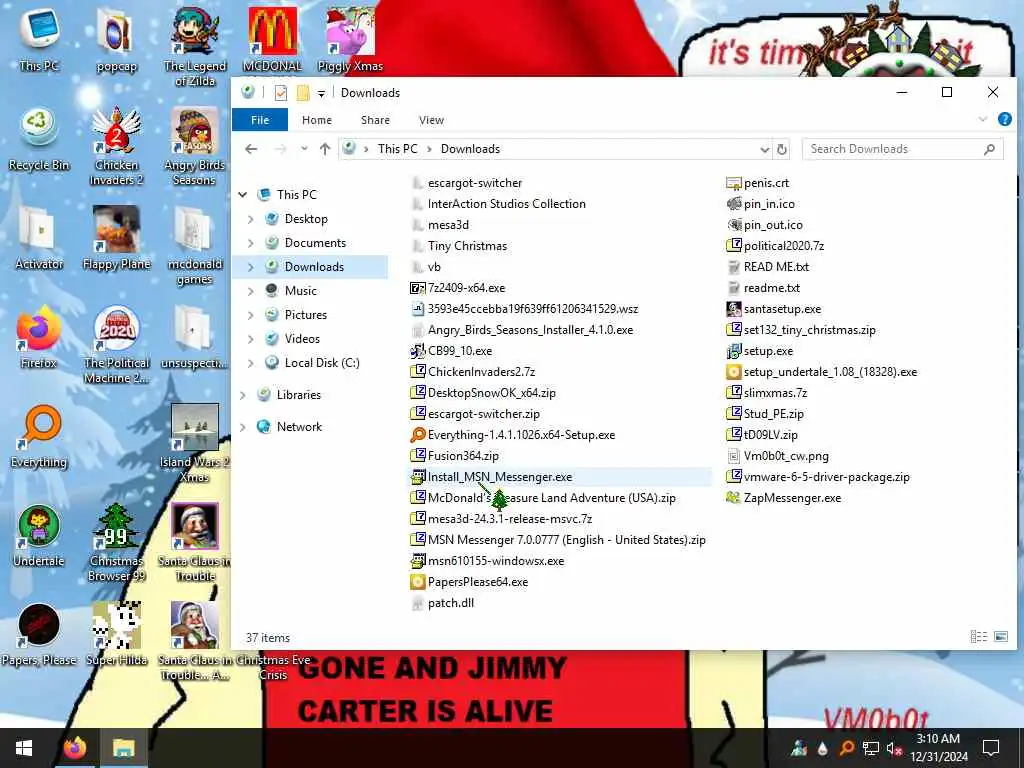Open mcdonald games desktop folder
This screenshot has width=1024, height=768.
194,244
